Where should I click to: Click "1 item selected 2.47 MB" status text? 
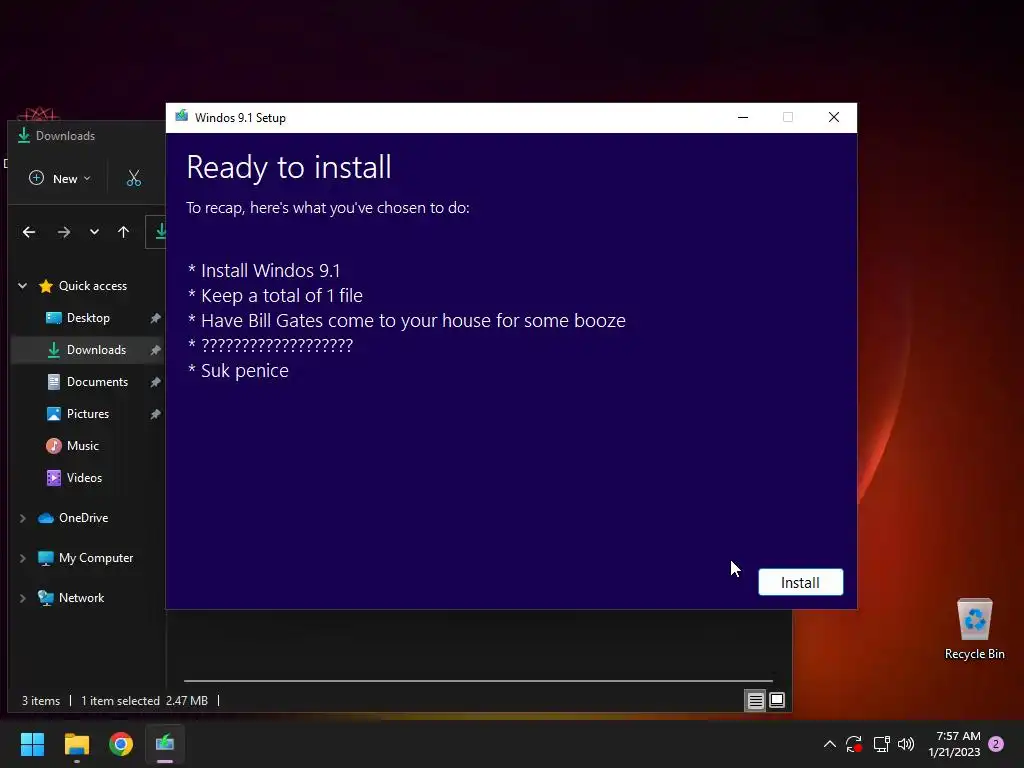click(144, 701)
